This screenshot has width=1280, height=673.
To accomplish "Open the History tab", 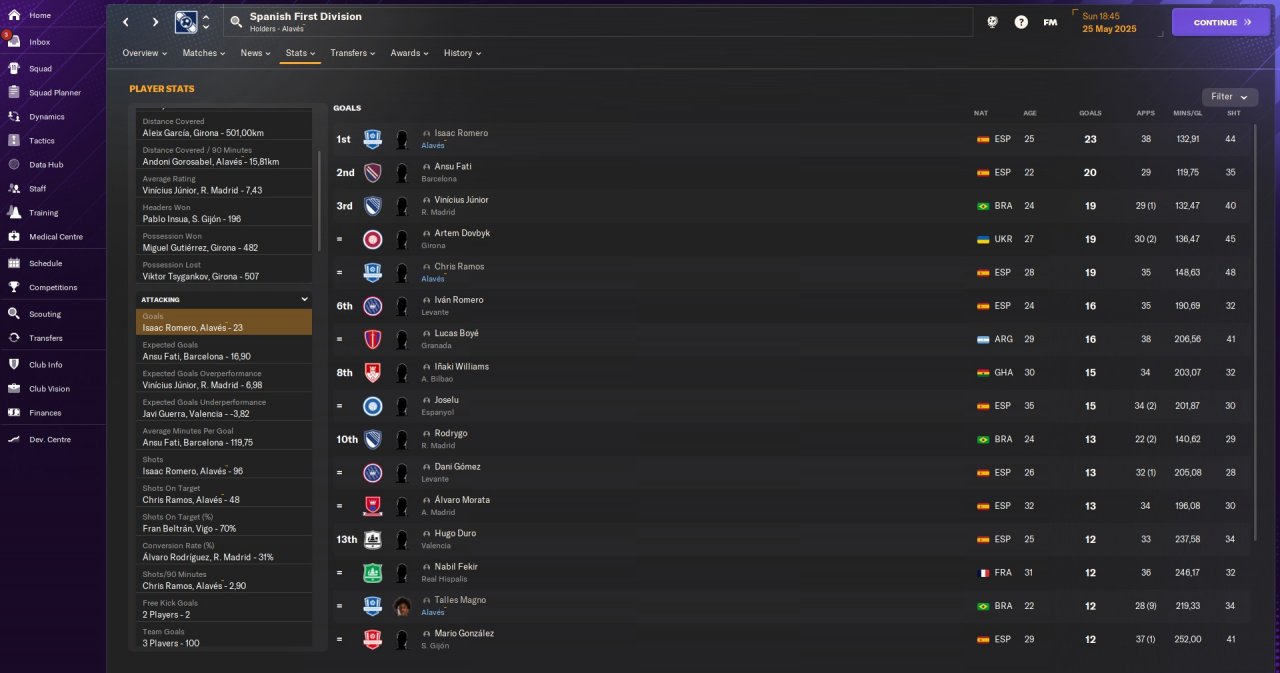I will click(462, 53).
